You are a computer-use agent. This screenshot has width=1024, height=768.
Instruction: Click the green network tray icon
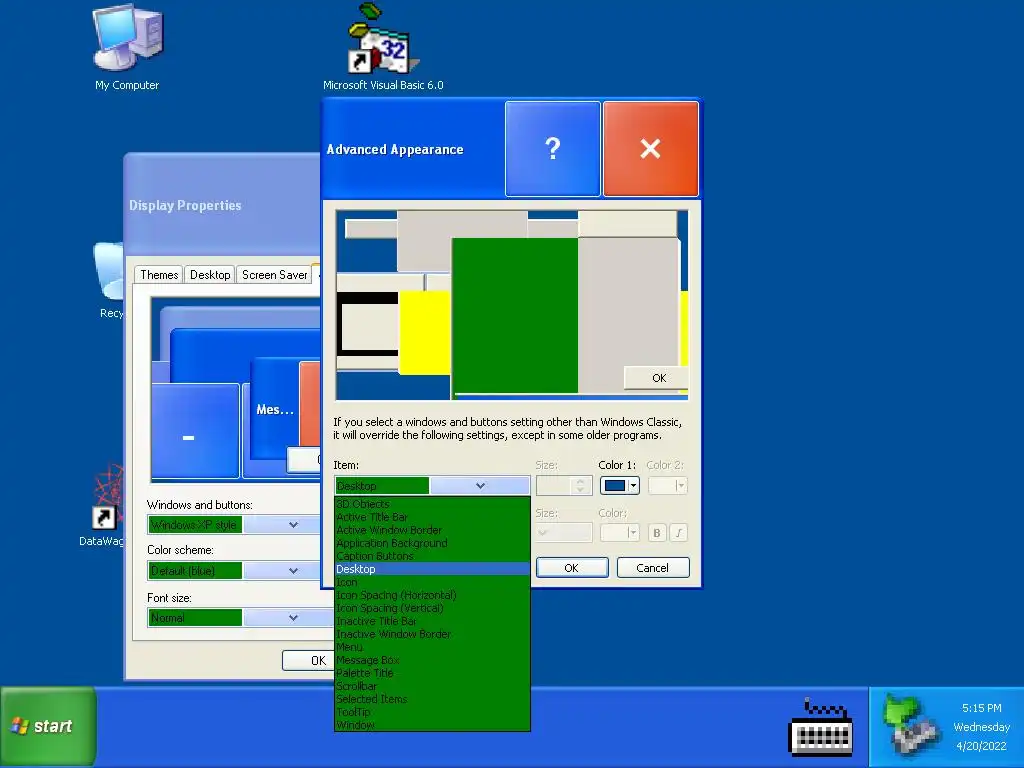coord(910,724)
